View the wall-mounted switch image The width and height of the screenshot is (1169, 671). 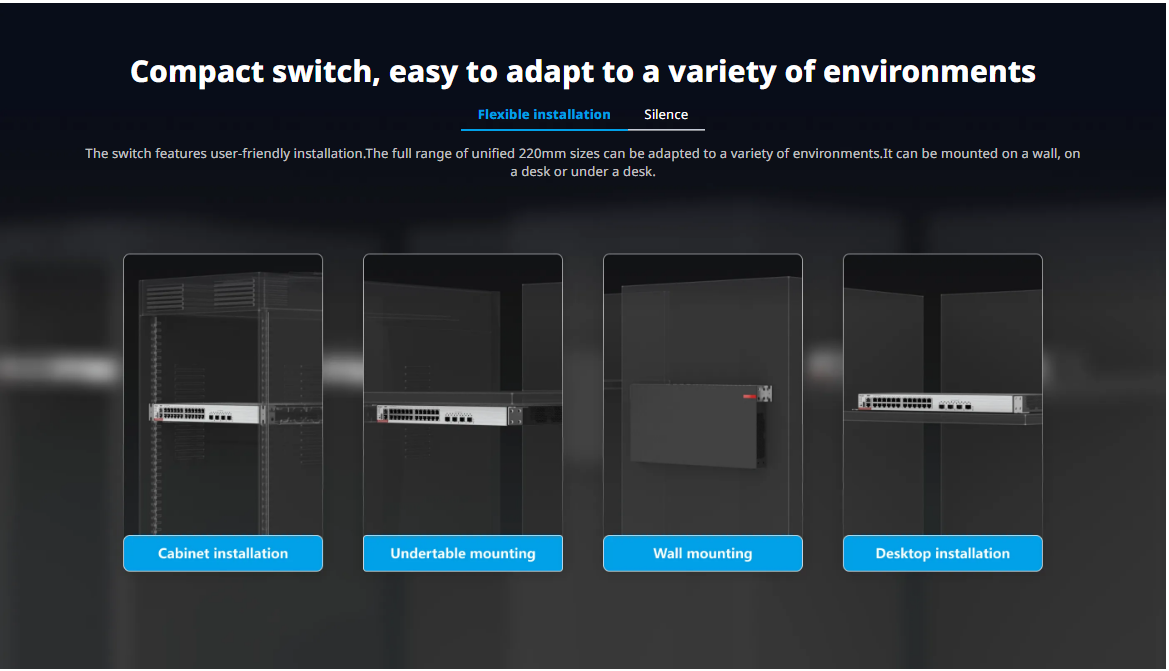(703, 394)
